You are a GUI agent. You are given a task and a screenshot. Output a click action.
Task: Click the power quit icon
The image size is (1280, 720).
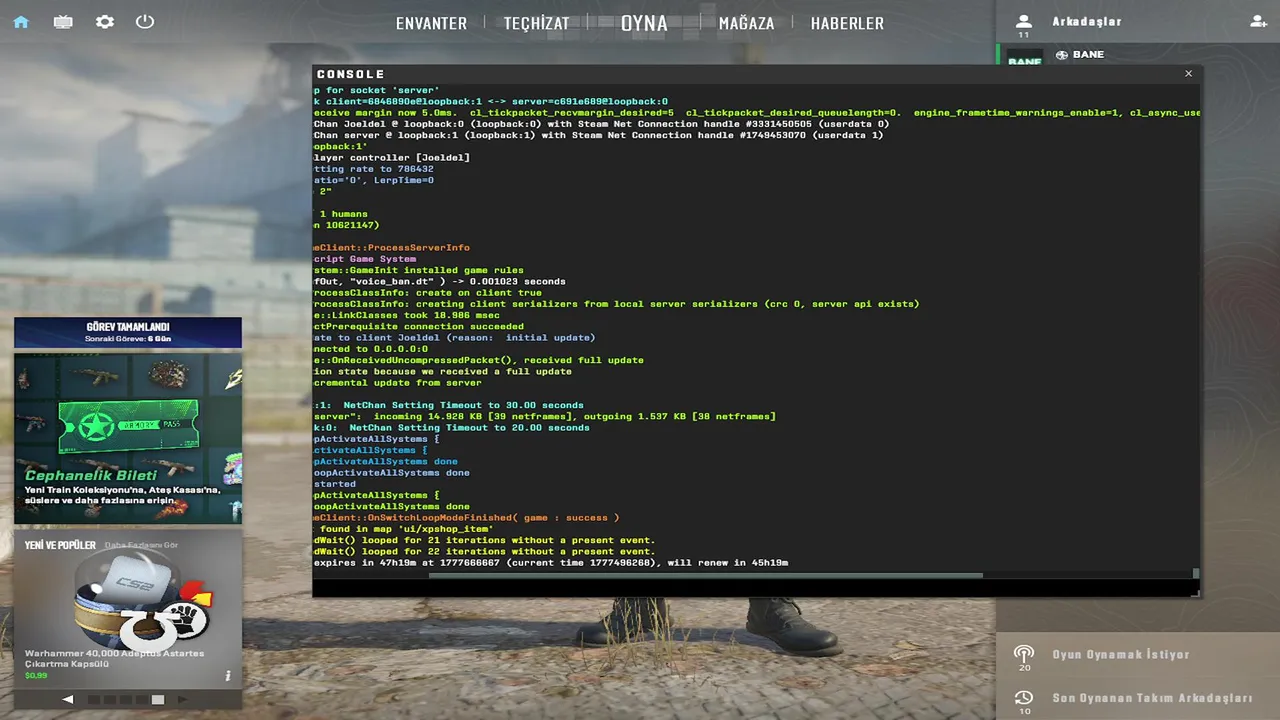coord(145,21)
